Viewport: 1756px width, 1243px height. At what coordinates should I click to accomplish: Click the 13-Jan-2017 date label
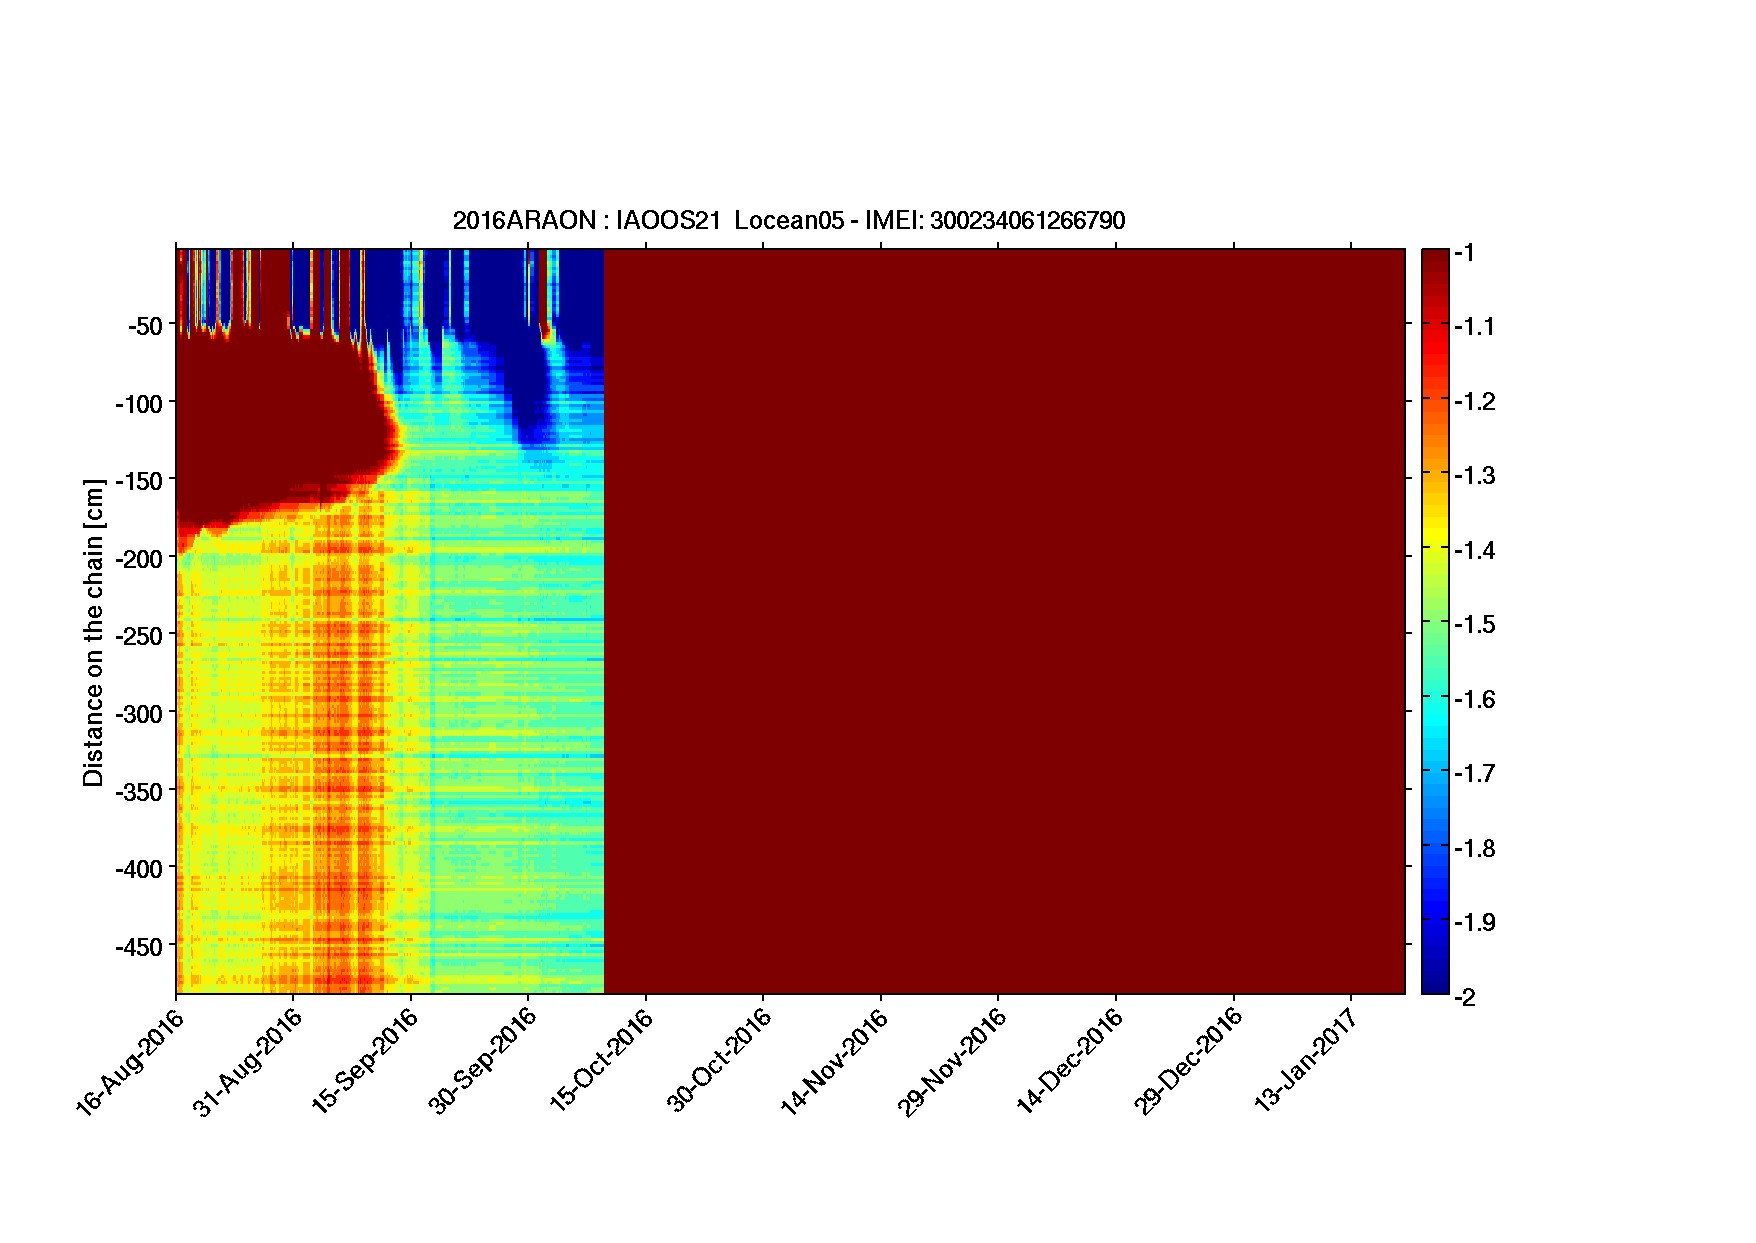pyautogui.click(x=1306, y=1061)
